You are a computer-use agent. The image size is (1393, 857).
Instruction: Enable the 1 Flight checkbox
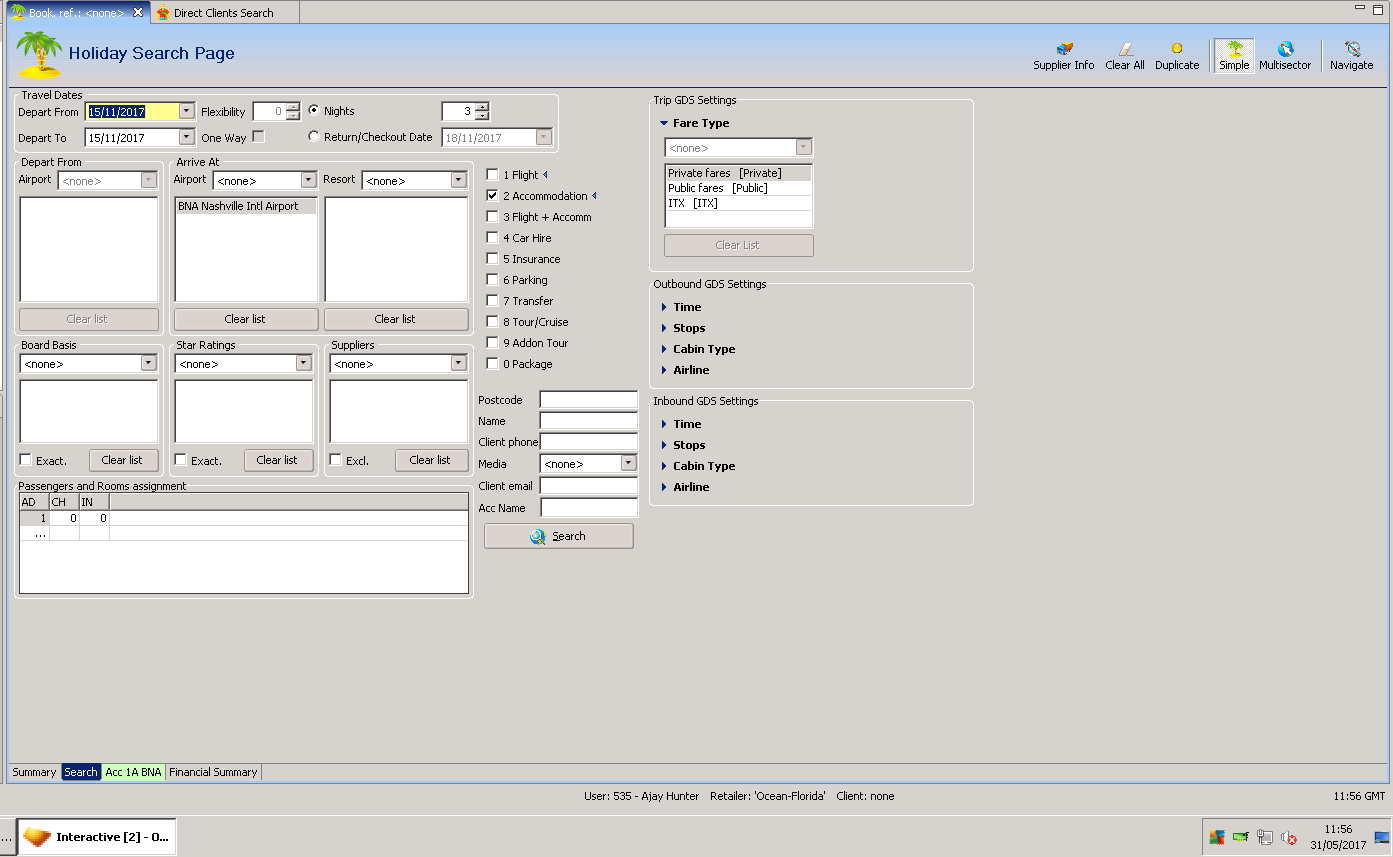click(492, 175)
